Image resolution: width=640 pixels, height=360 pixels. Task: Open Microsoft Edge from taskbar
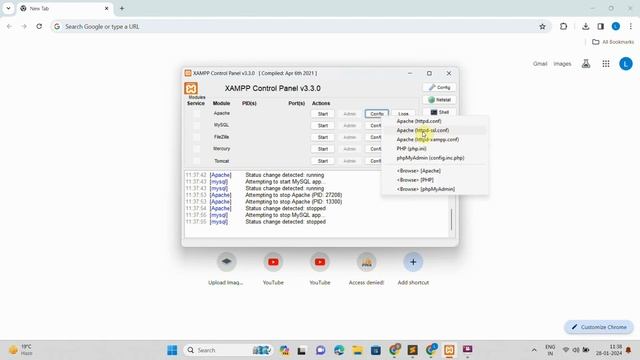pos(339,350)
